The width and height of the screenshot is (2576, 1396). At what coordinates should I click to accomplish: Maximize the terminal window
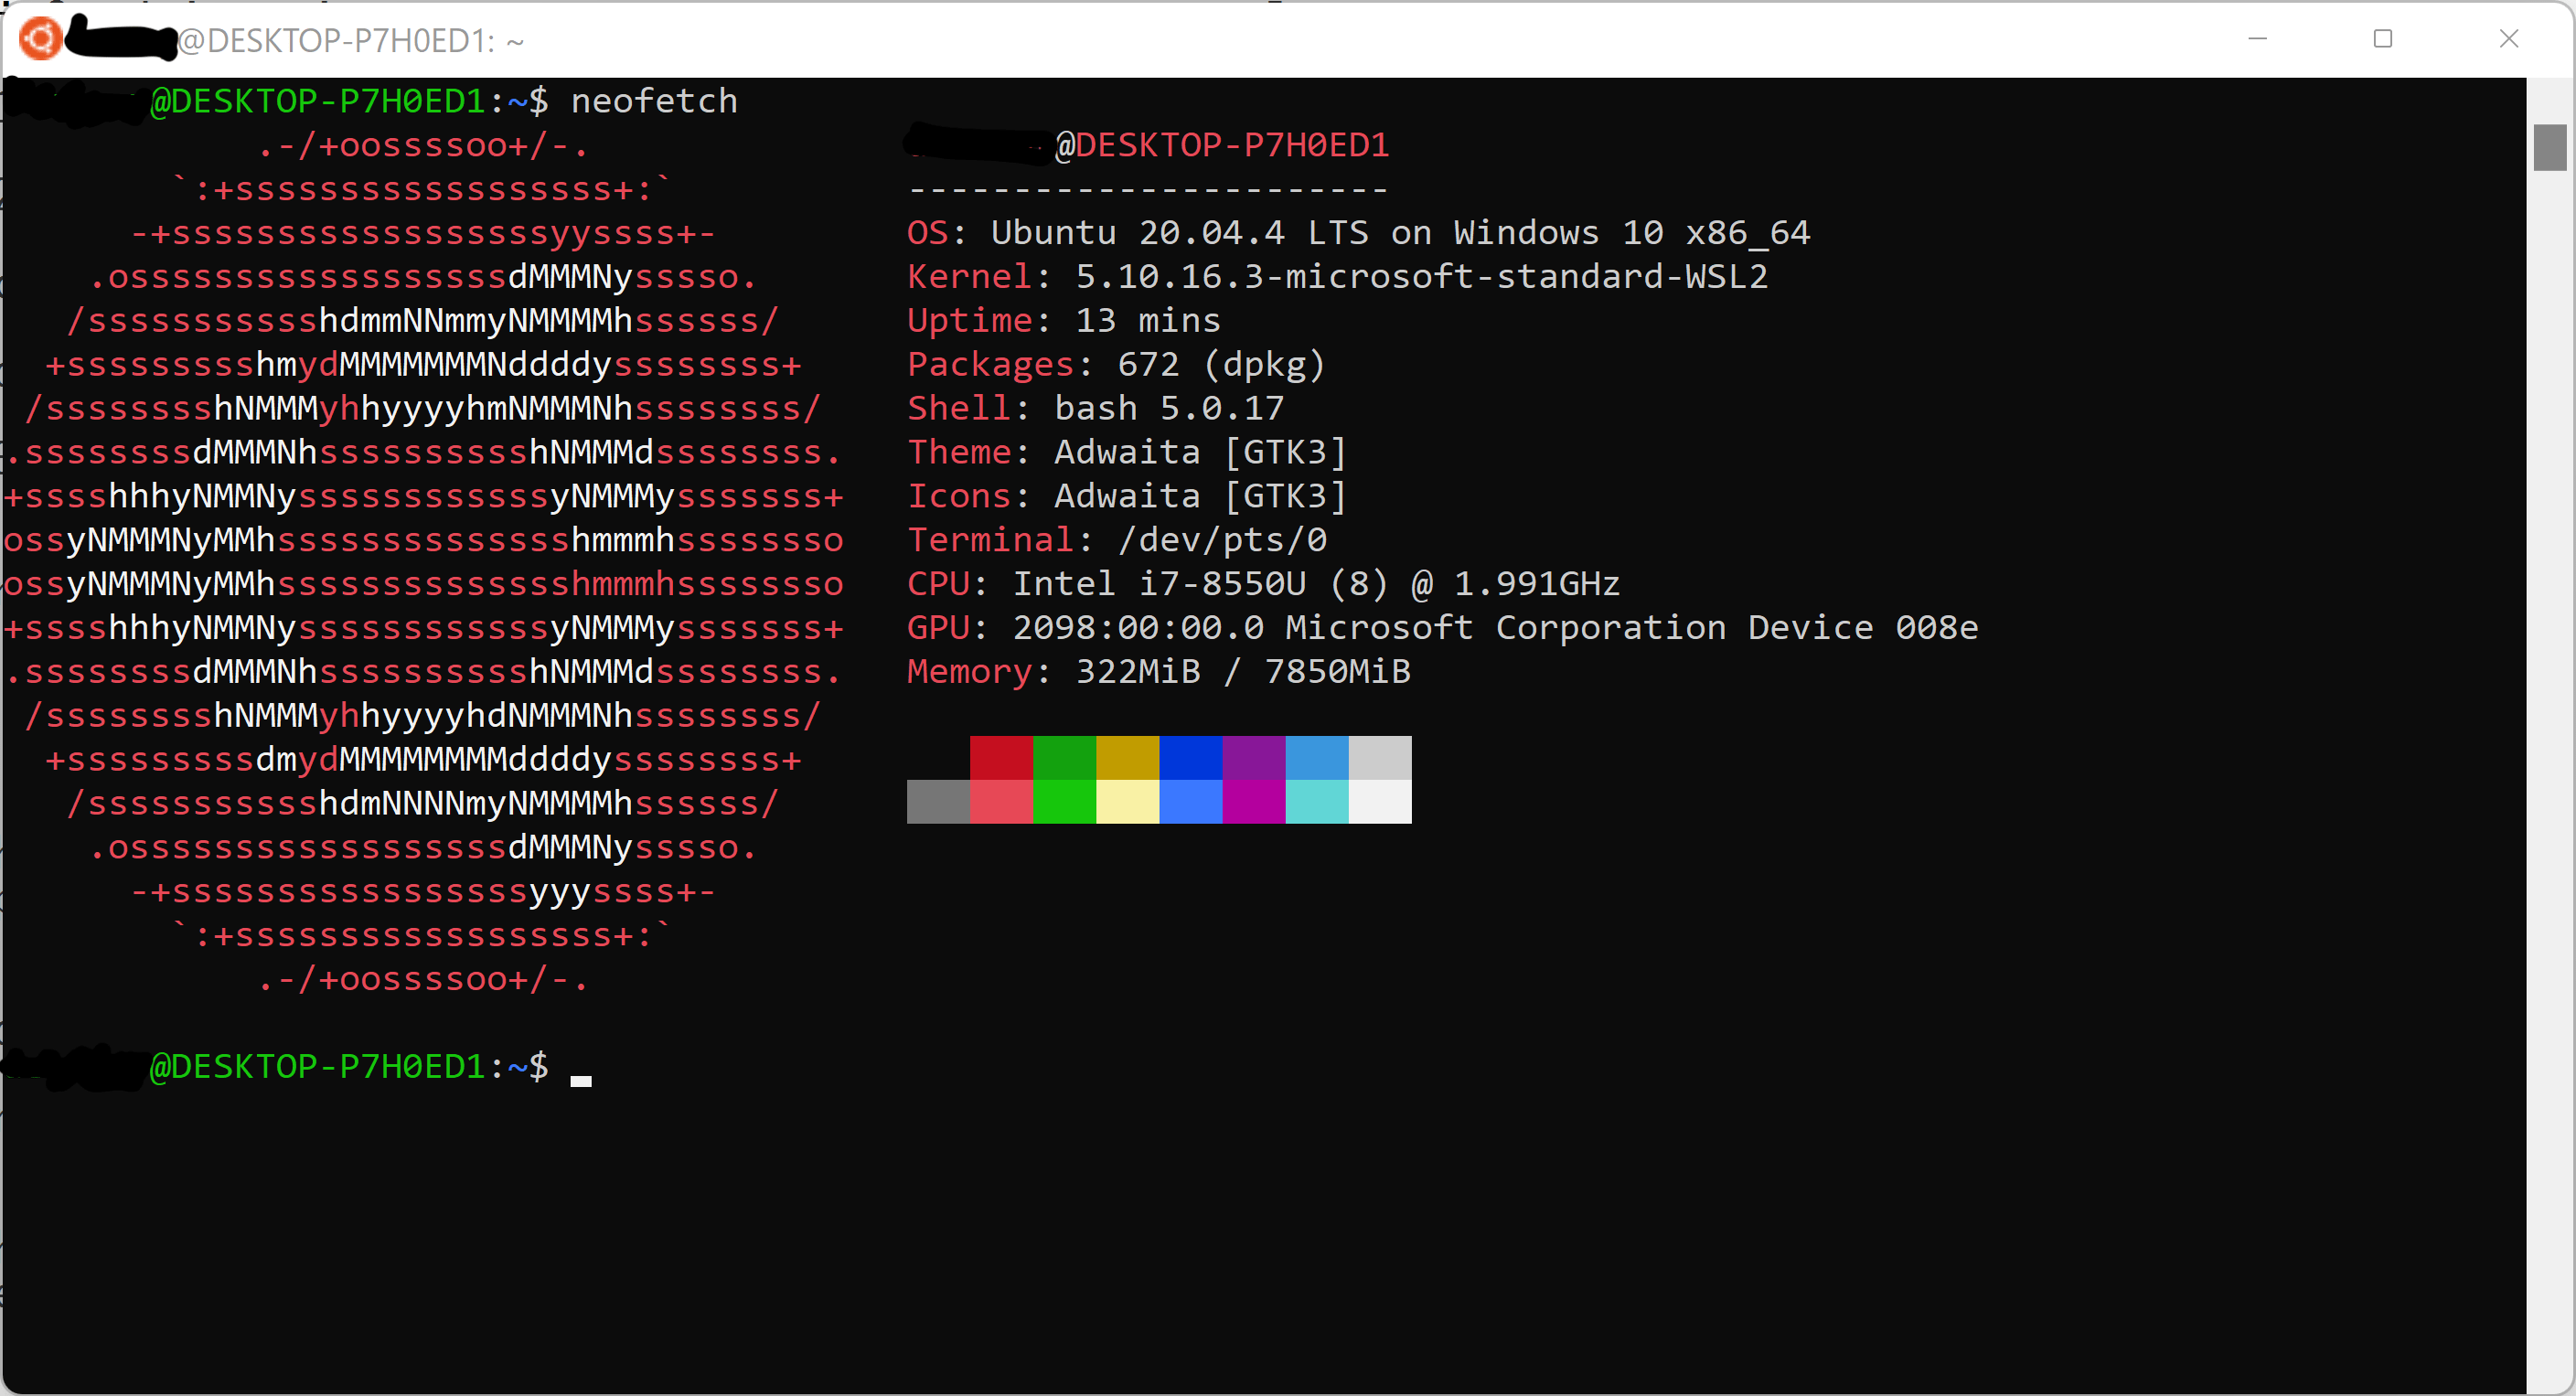pyautogui.click(x=2383, y=39)
